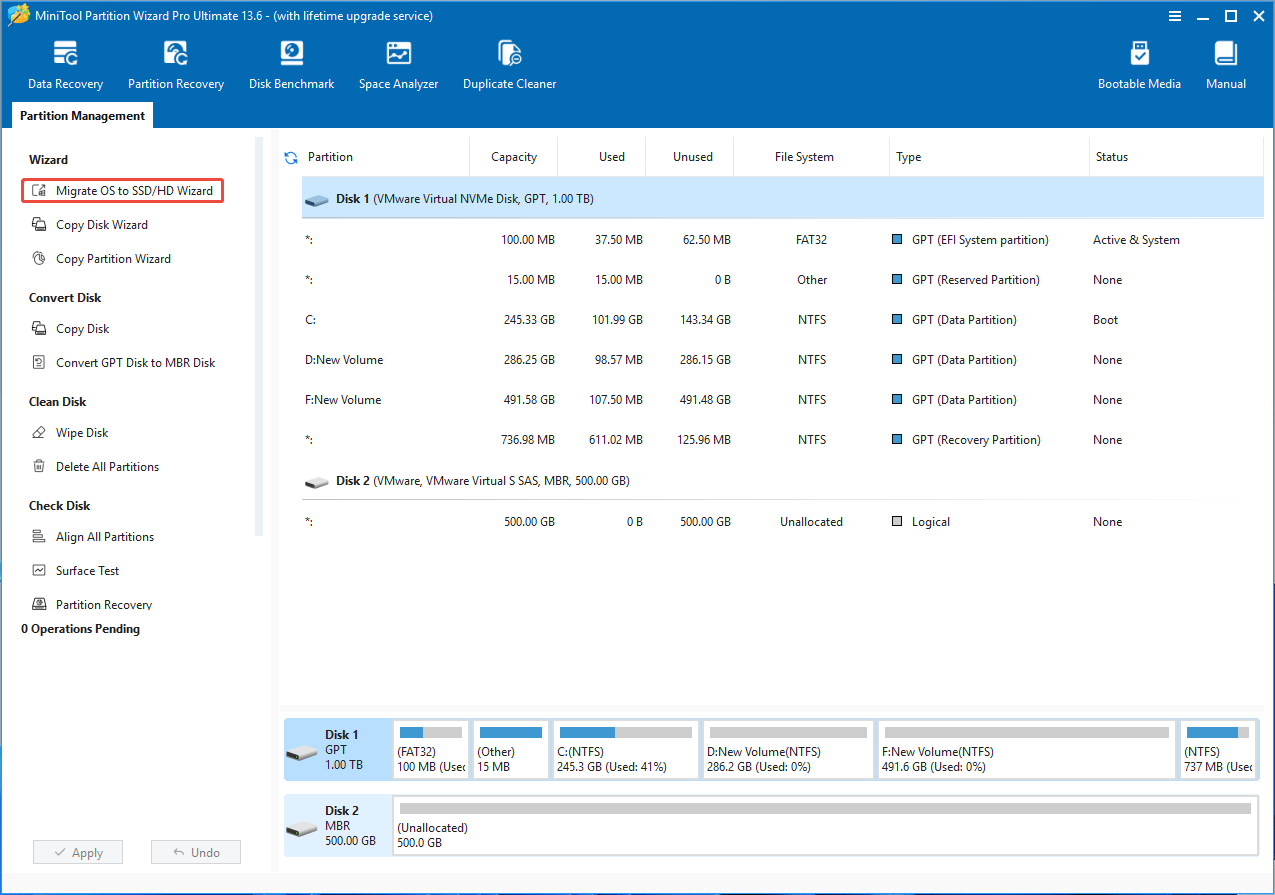
Task: Select the 500.00 GB Unallocated row
Action: click(783, 522)
